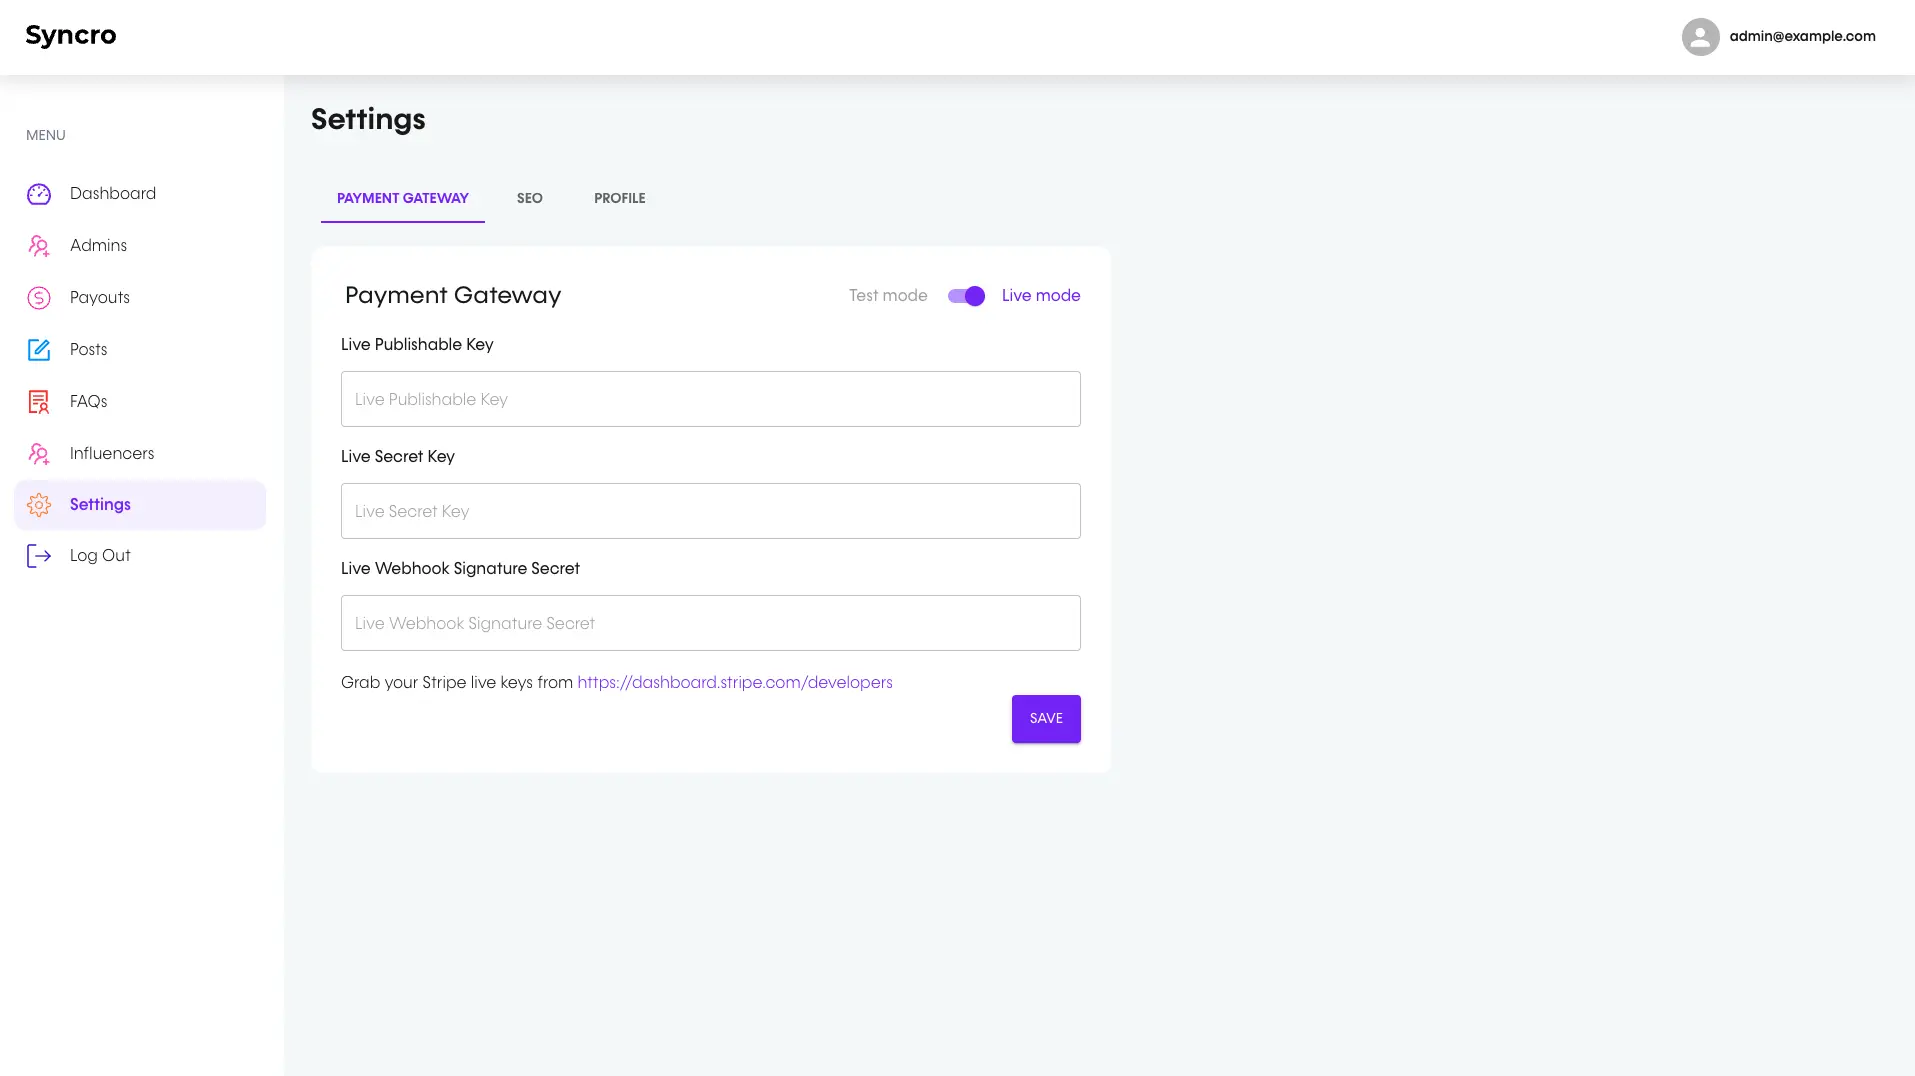Focus the Live Publishable Key field

pyautogui.click(x=711, y=399)
